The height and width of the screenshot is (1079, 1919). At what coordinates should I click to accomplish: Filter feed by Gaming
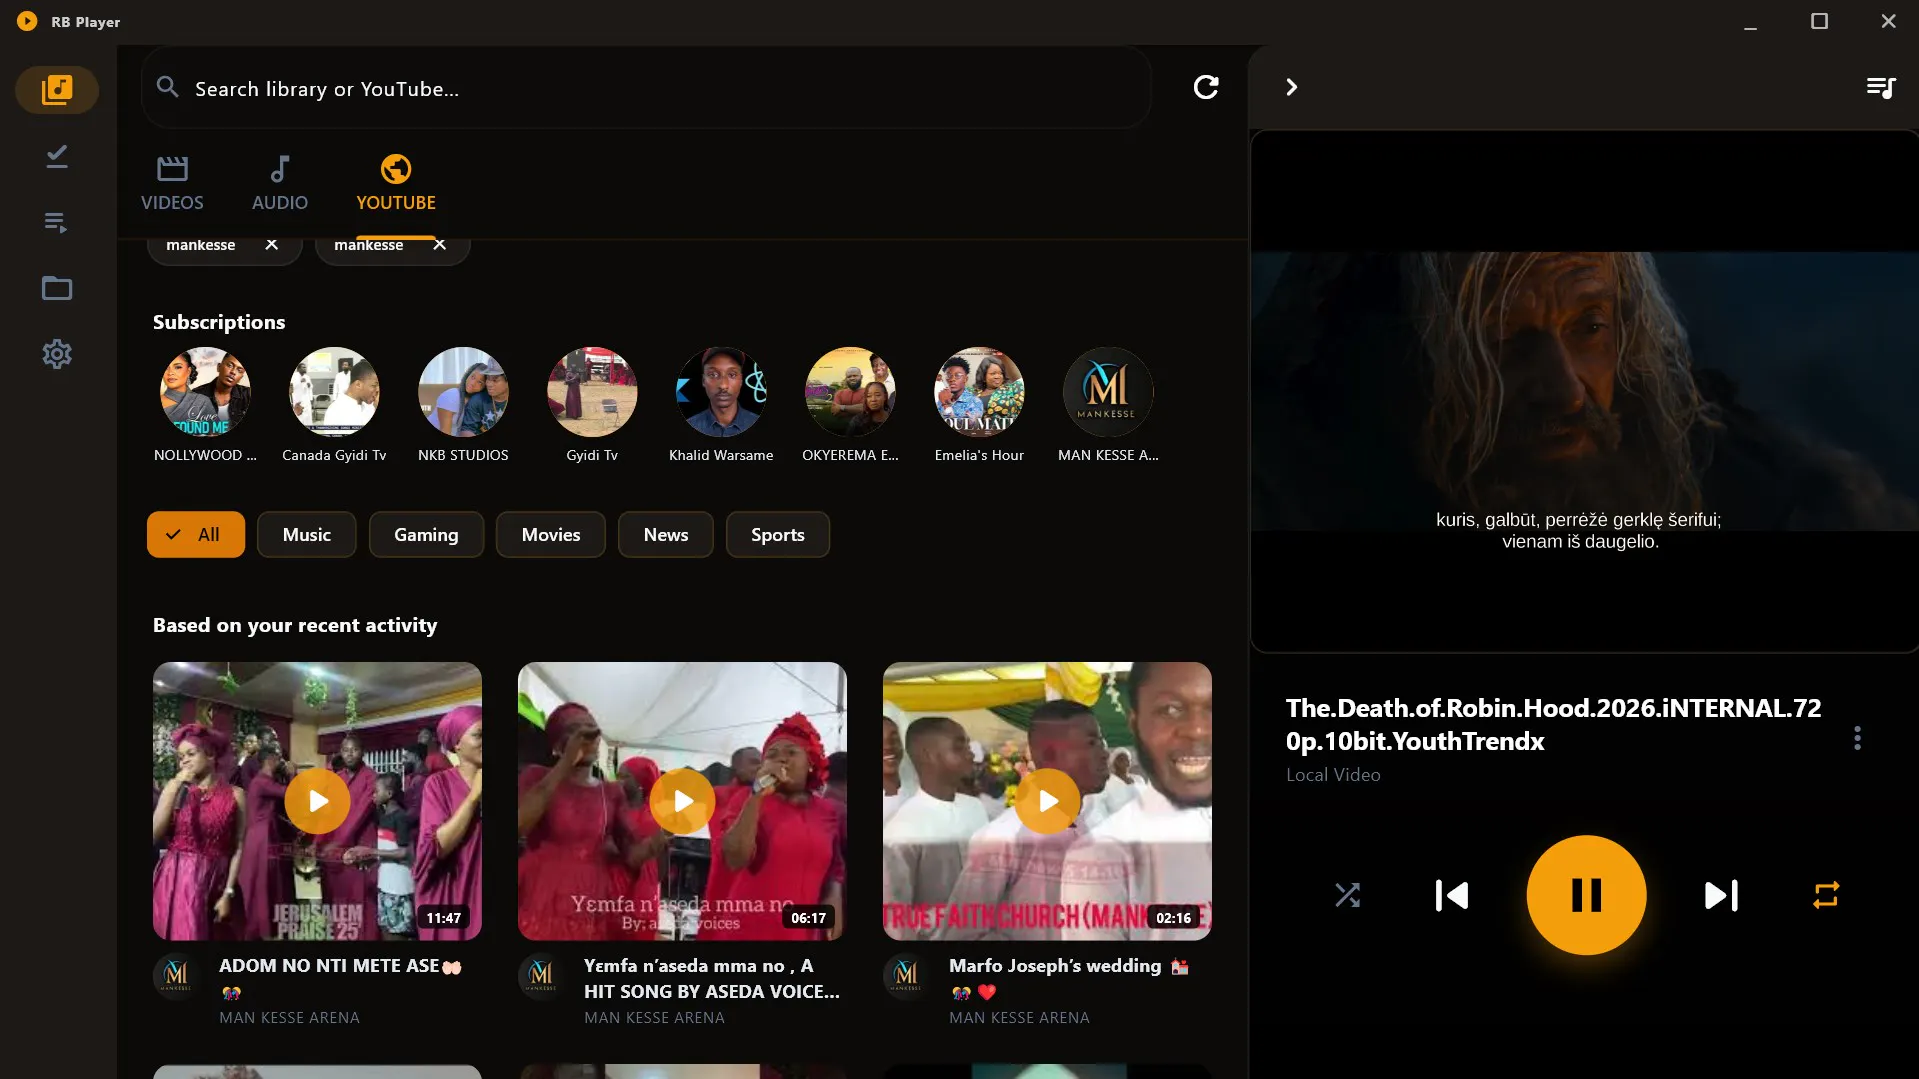[426, 534]
